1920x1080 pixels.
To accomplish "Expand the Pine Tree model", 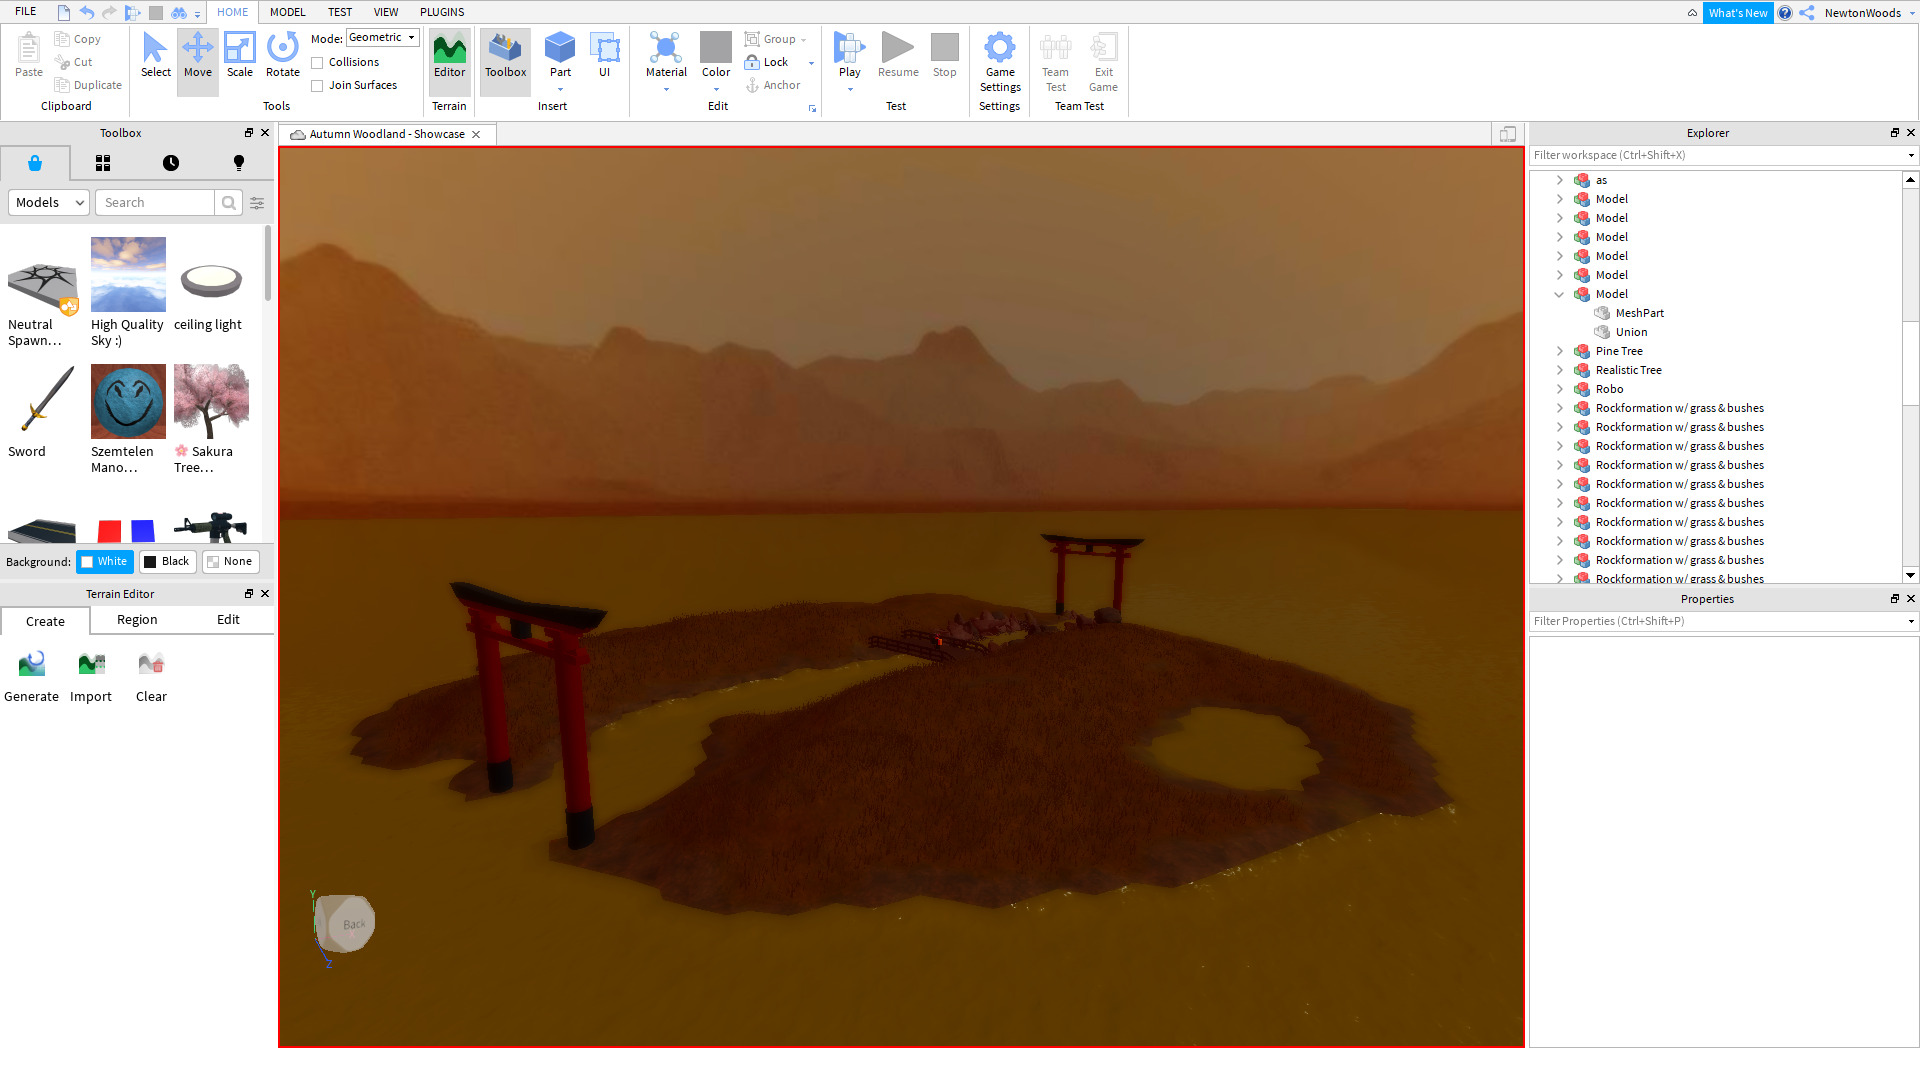I will tap(1559, 351).
